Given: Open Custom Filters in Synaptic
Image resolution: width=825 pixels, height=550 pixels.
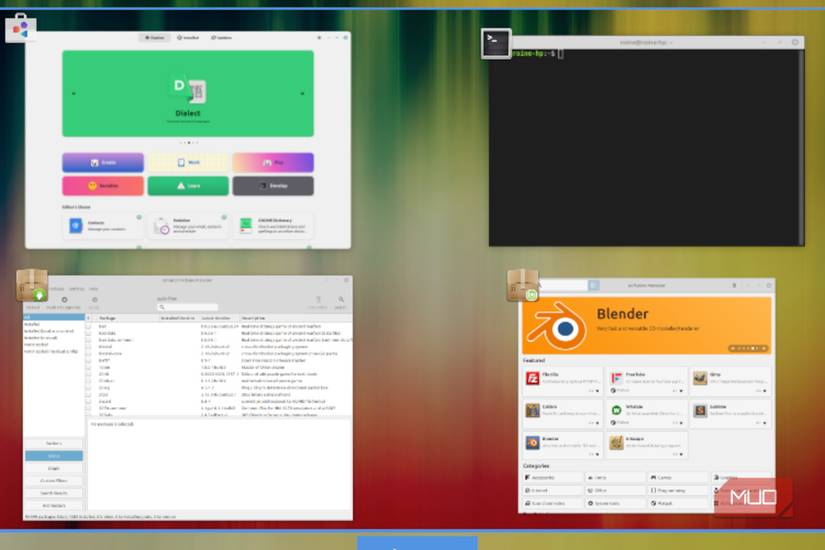Looking at the screenshot, I should point(54,481).
